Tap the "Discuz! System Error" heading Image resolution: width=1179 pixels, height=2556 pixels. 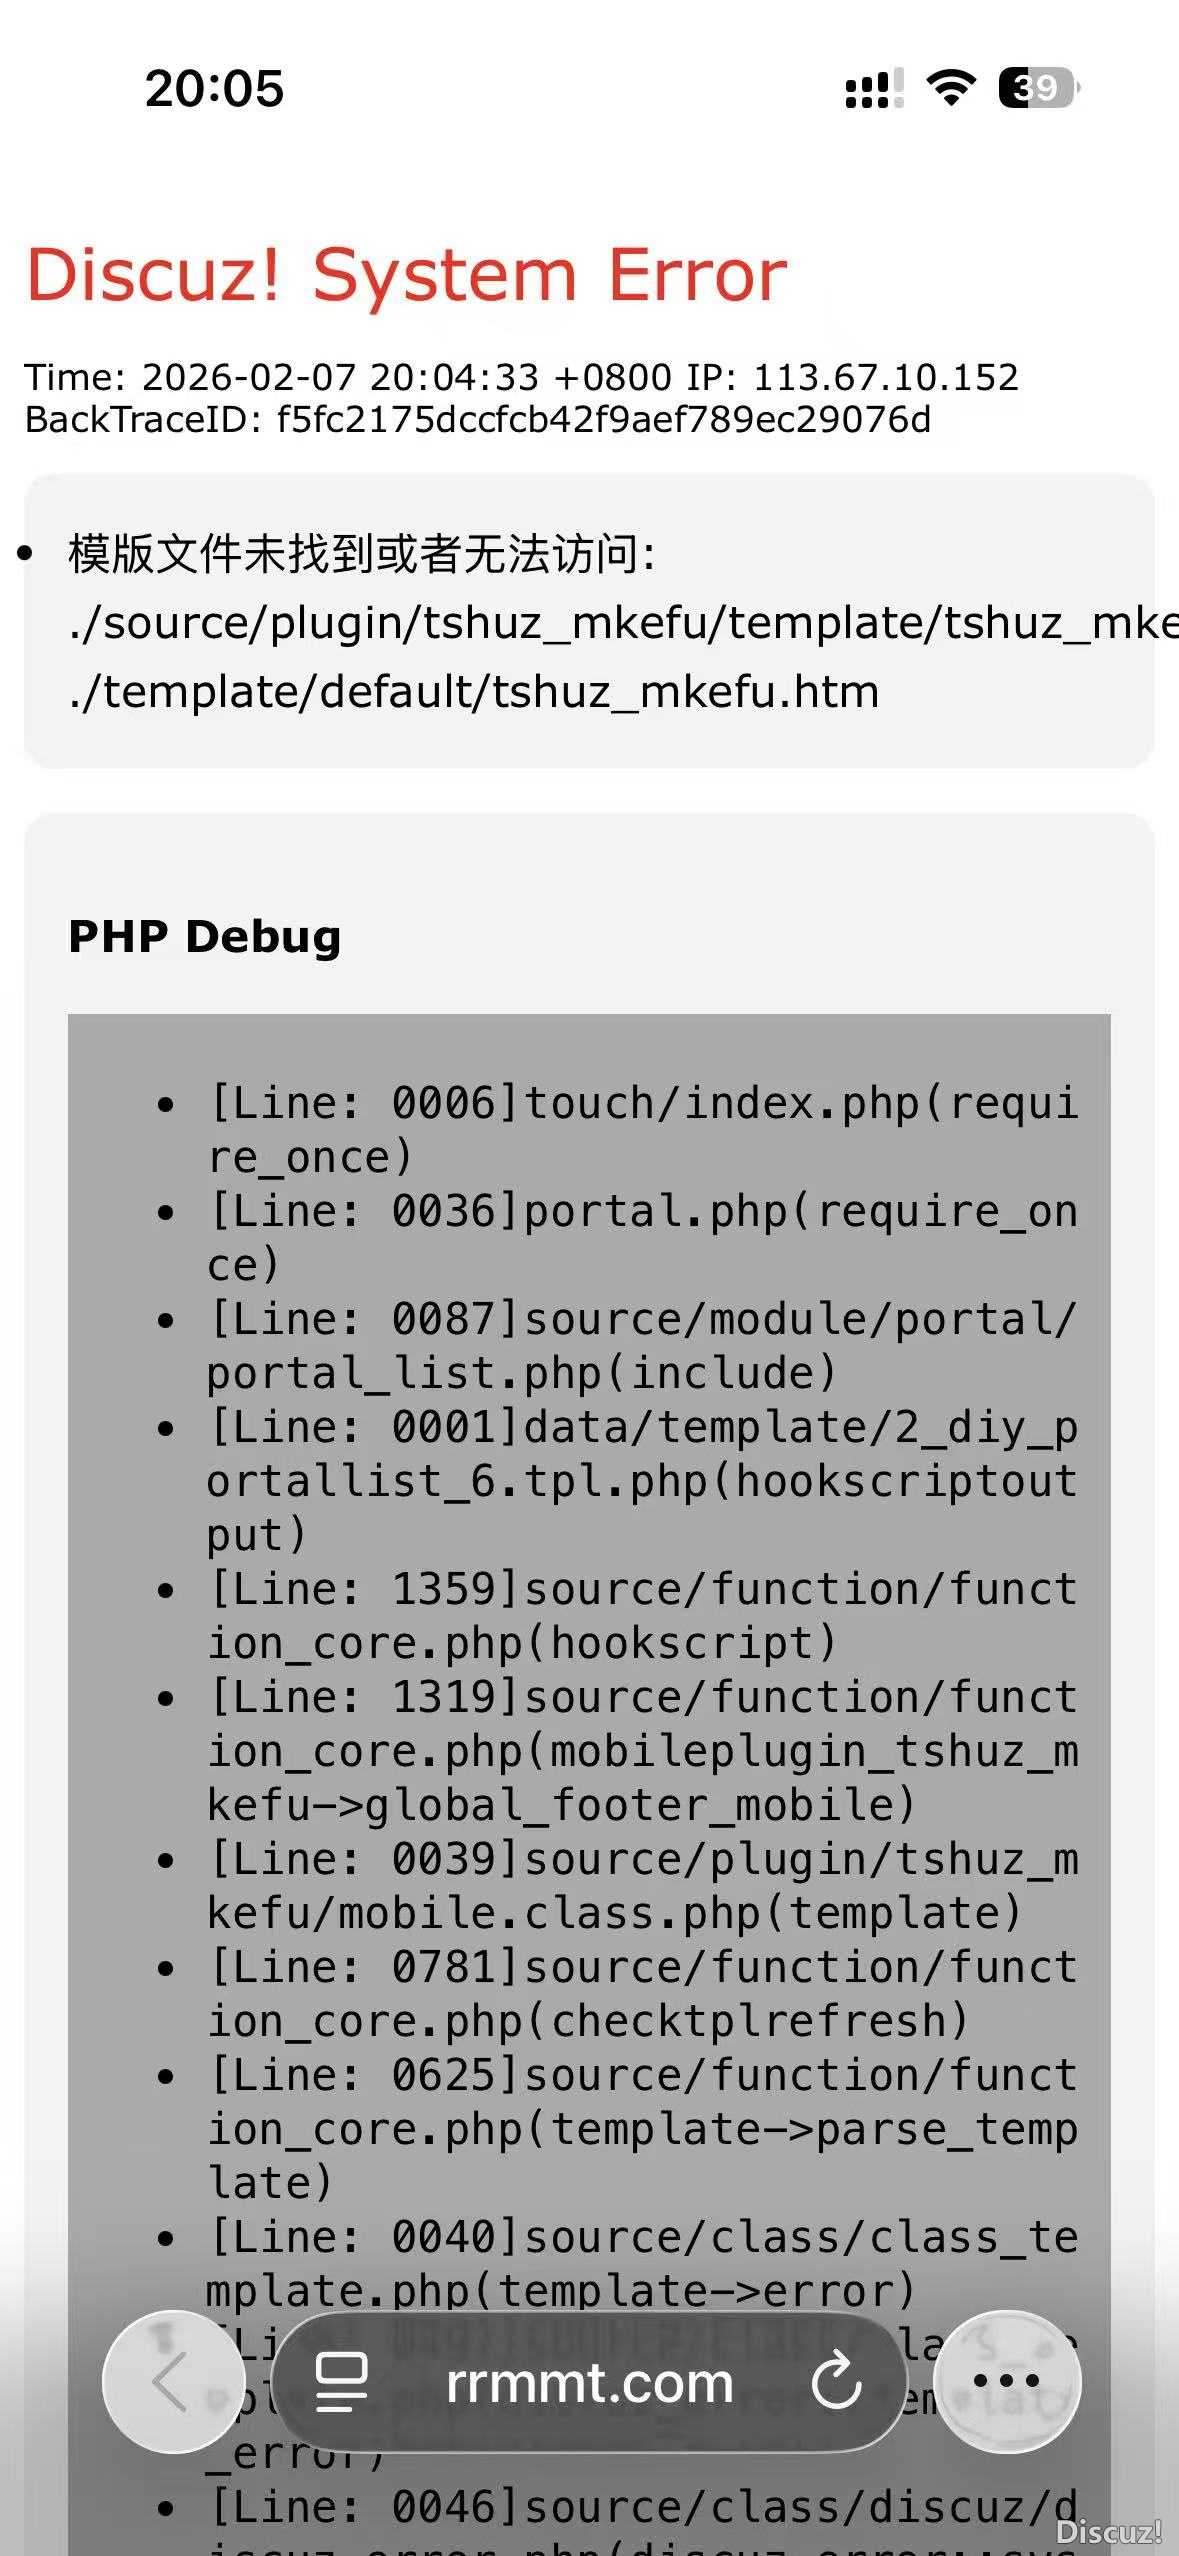406,275
